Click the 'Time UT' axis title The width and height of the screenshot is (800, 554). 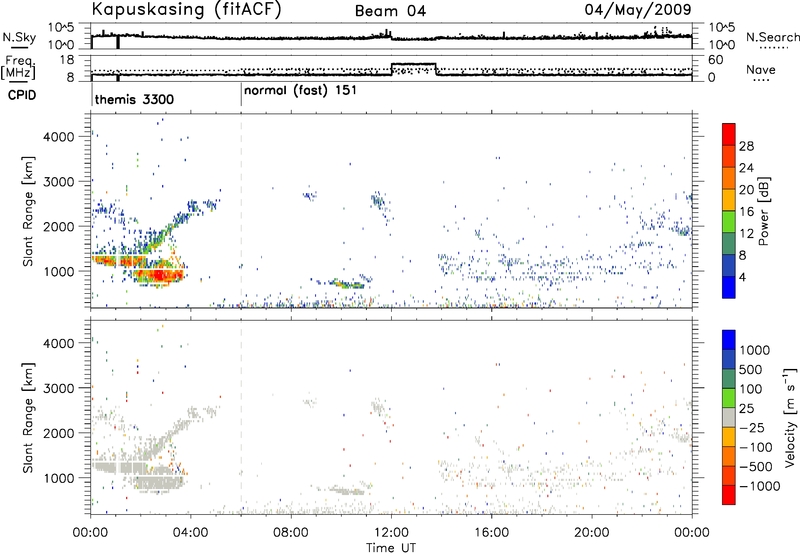(391, 548)
